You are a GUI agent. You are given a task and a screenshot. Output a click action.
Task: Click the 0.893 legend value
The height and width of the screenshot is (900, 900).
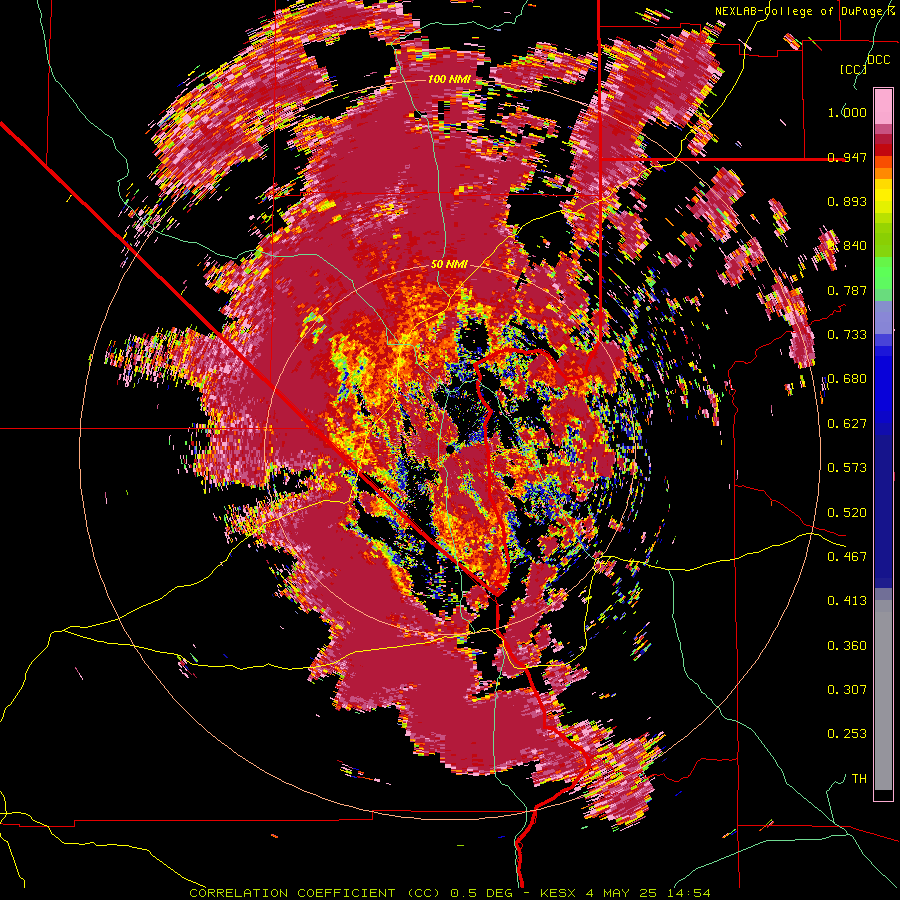click(x=847, y=201)
